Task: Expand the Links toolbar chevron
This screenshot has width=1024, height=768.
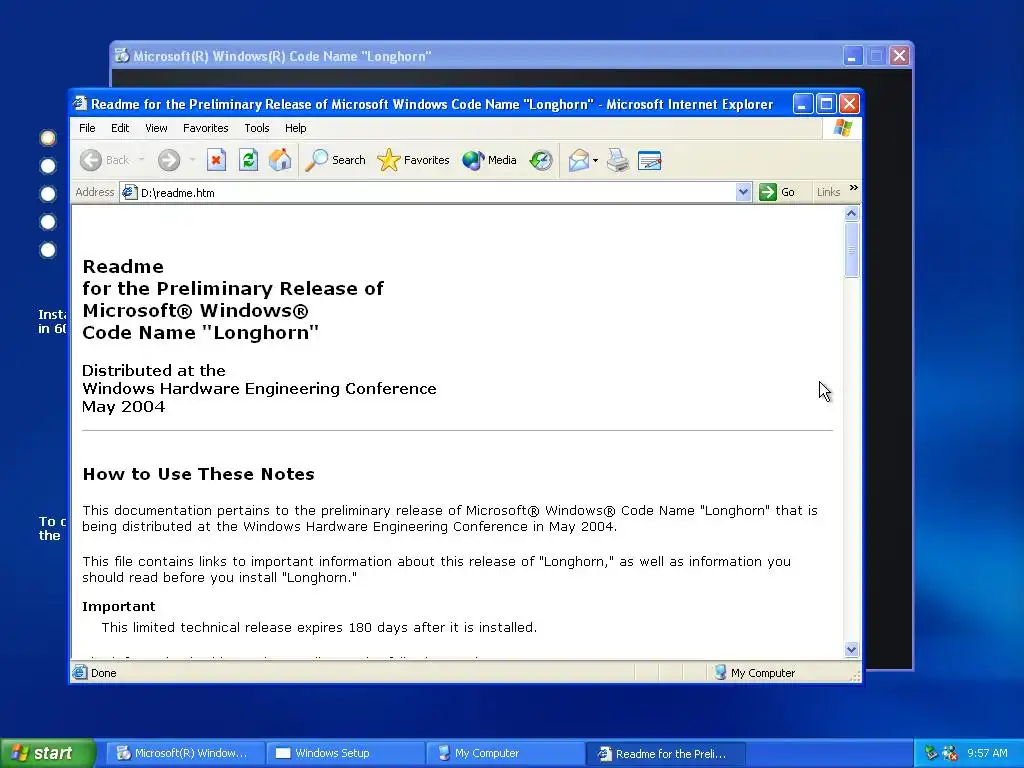Action: [x=854, y=188]
